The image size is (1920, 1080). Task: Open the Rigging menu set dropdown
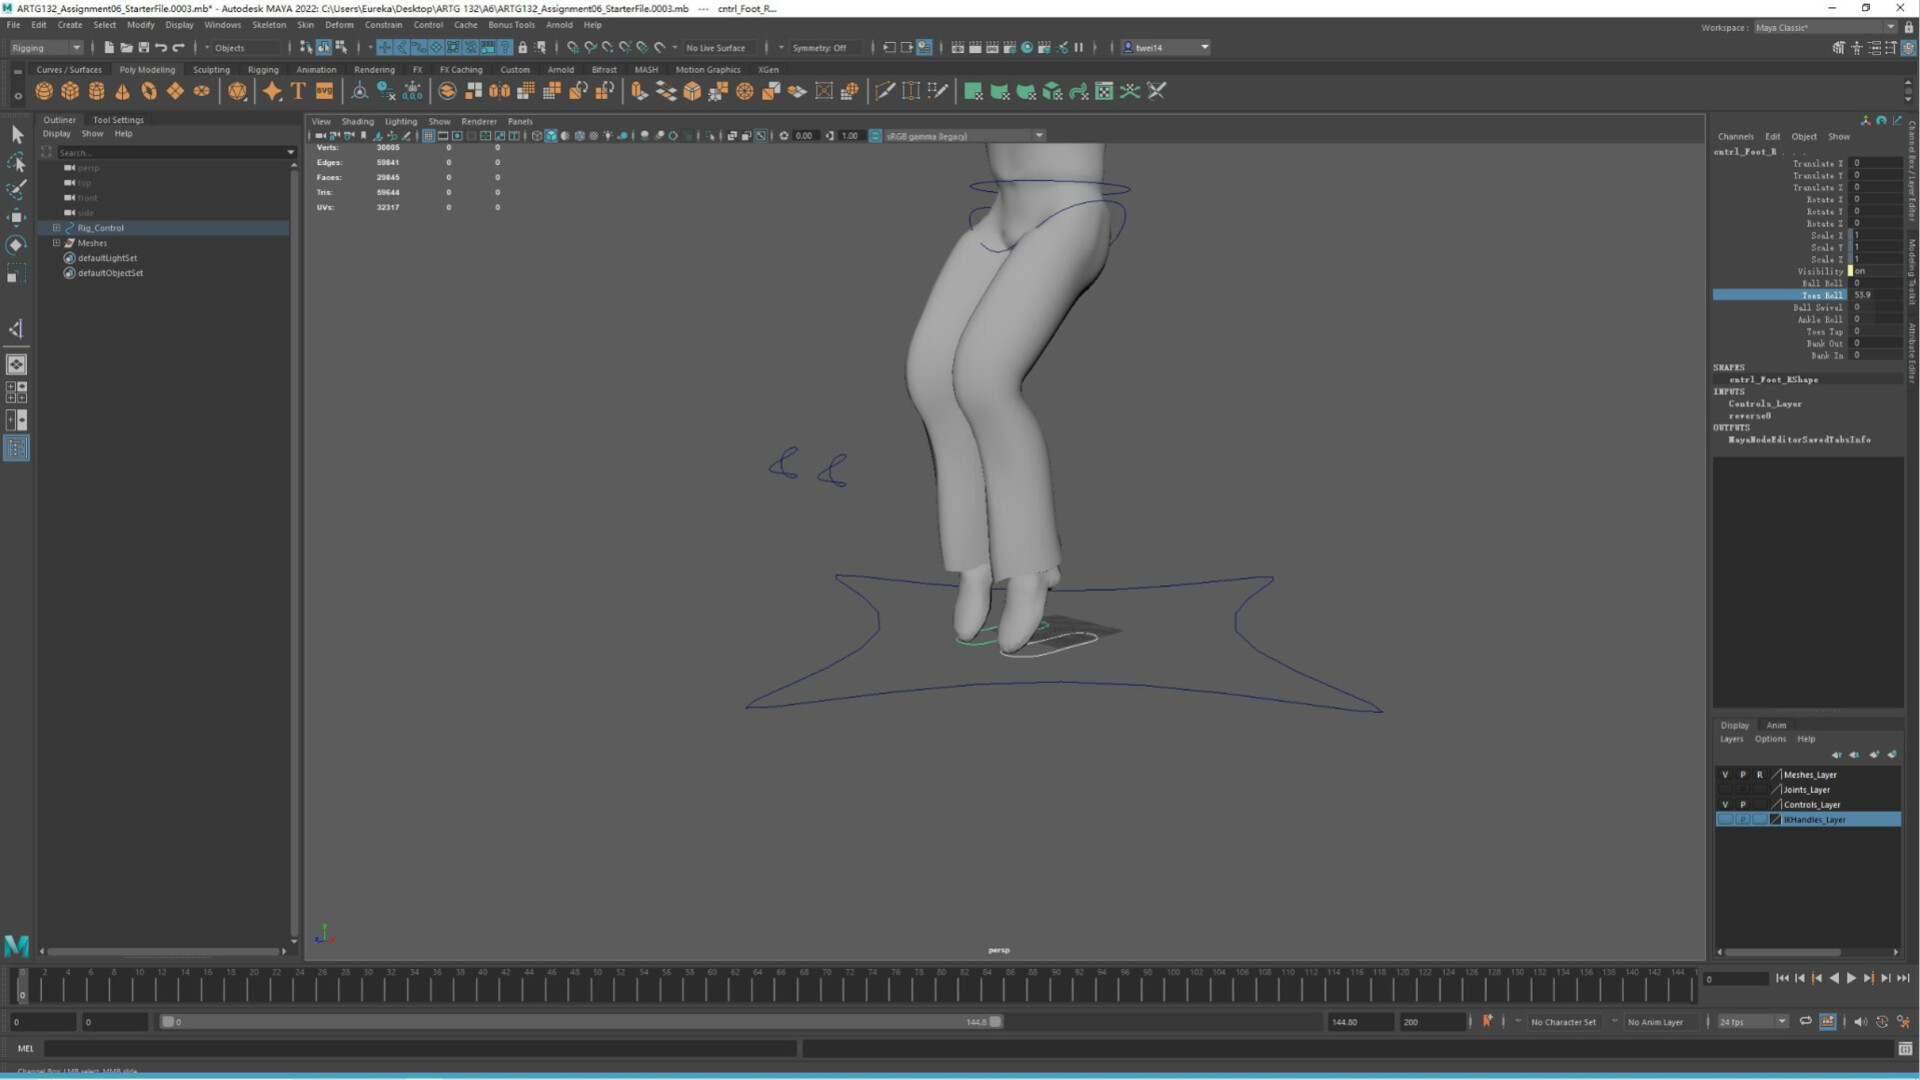[45, 47]
